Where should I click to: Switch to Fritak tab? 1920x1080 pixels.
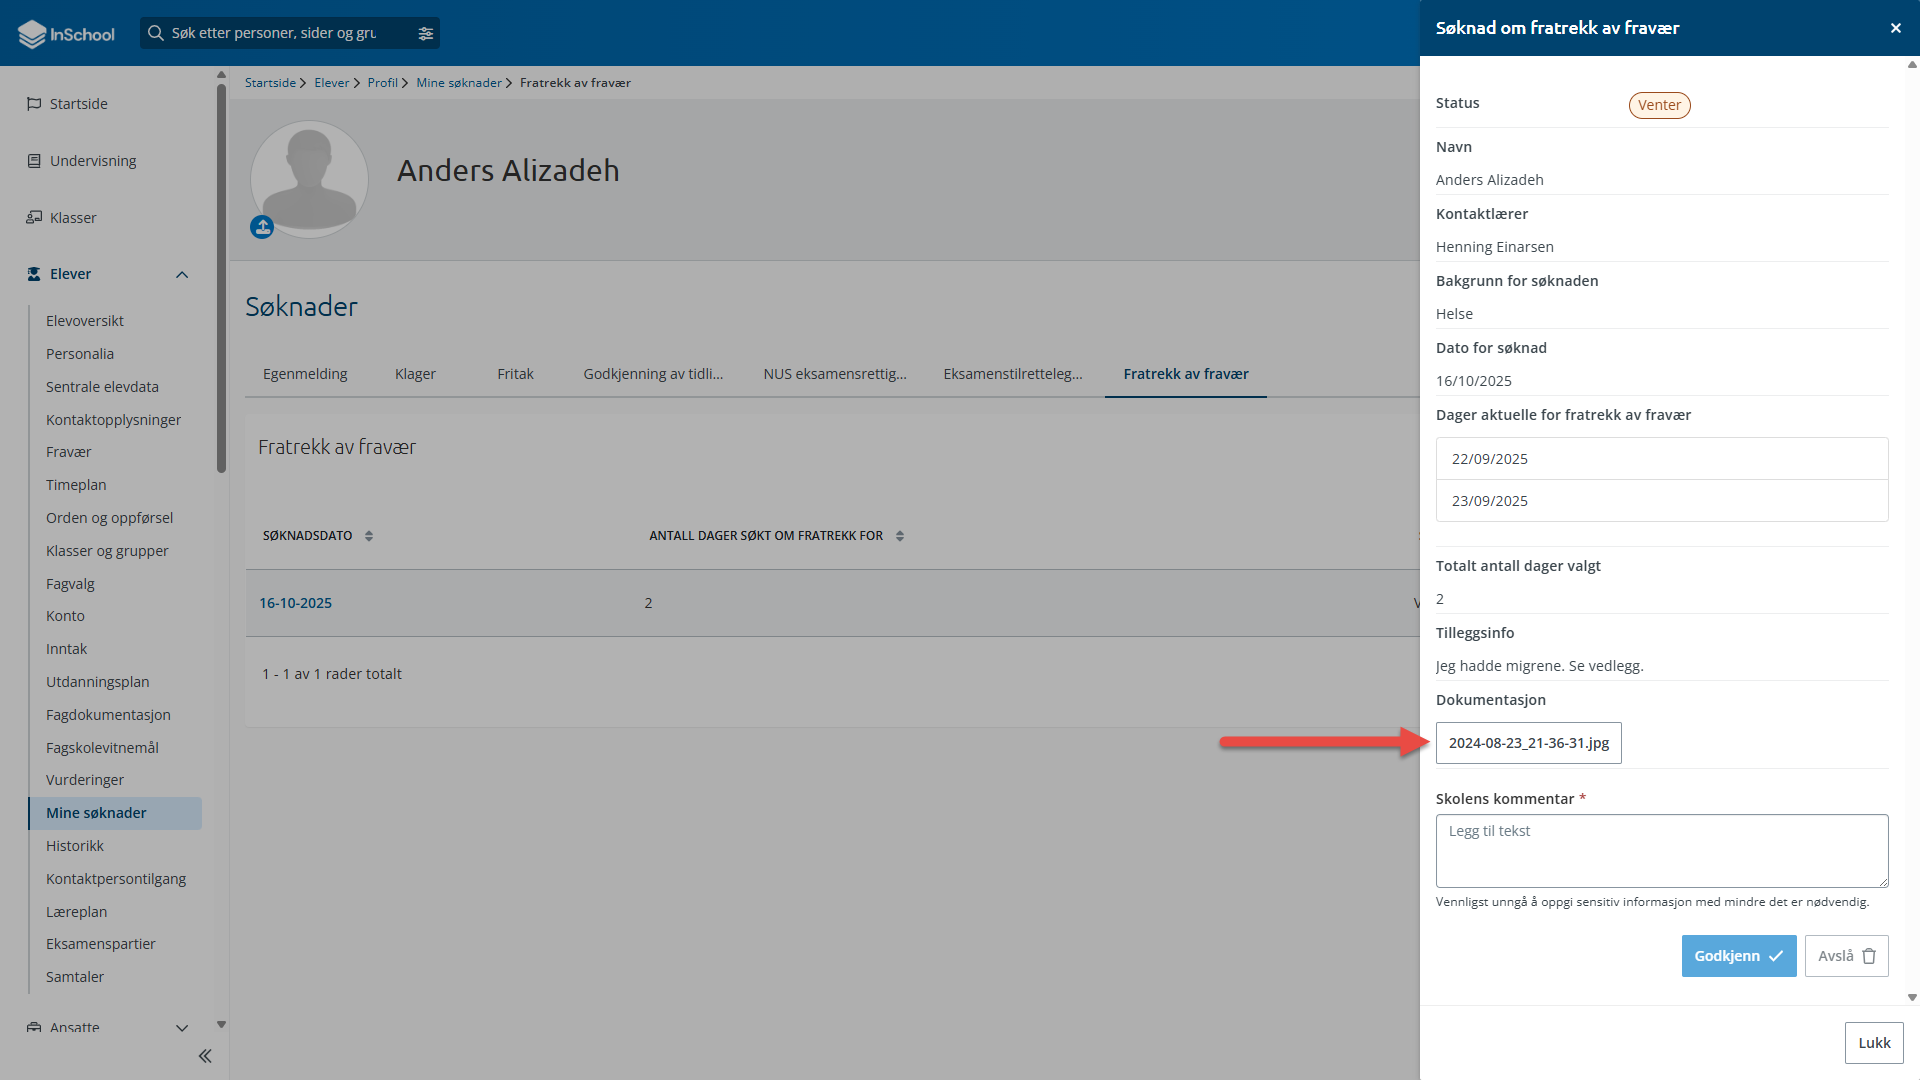pos(515,374)
